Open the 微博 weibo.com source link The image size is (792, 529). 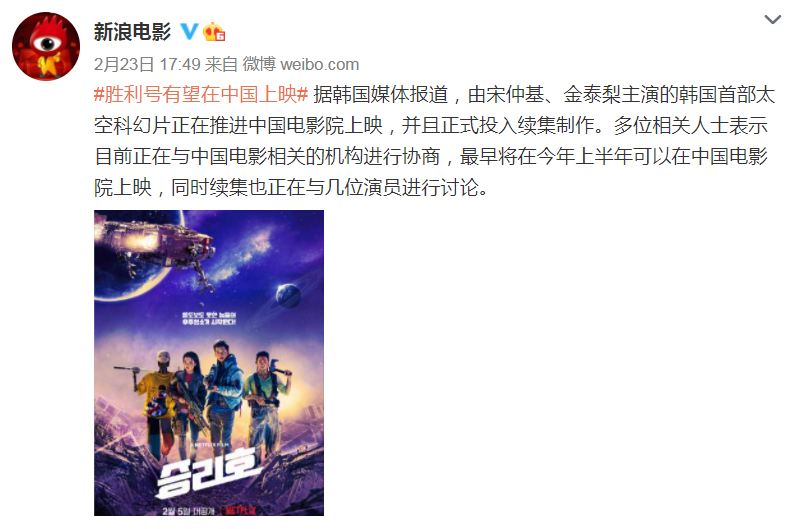tap(301, 64)
